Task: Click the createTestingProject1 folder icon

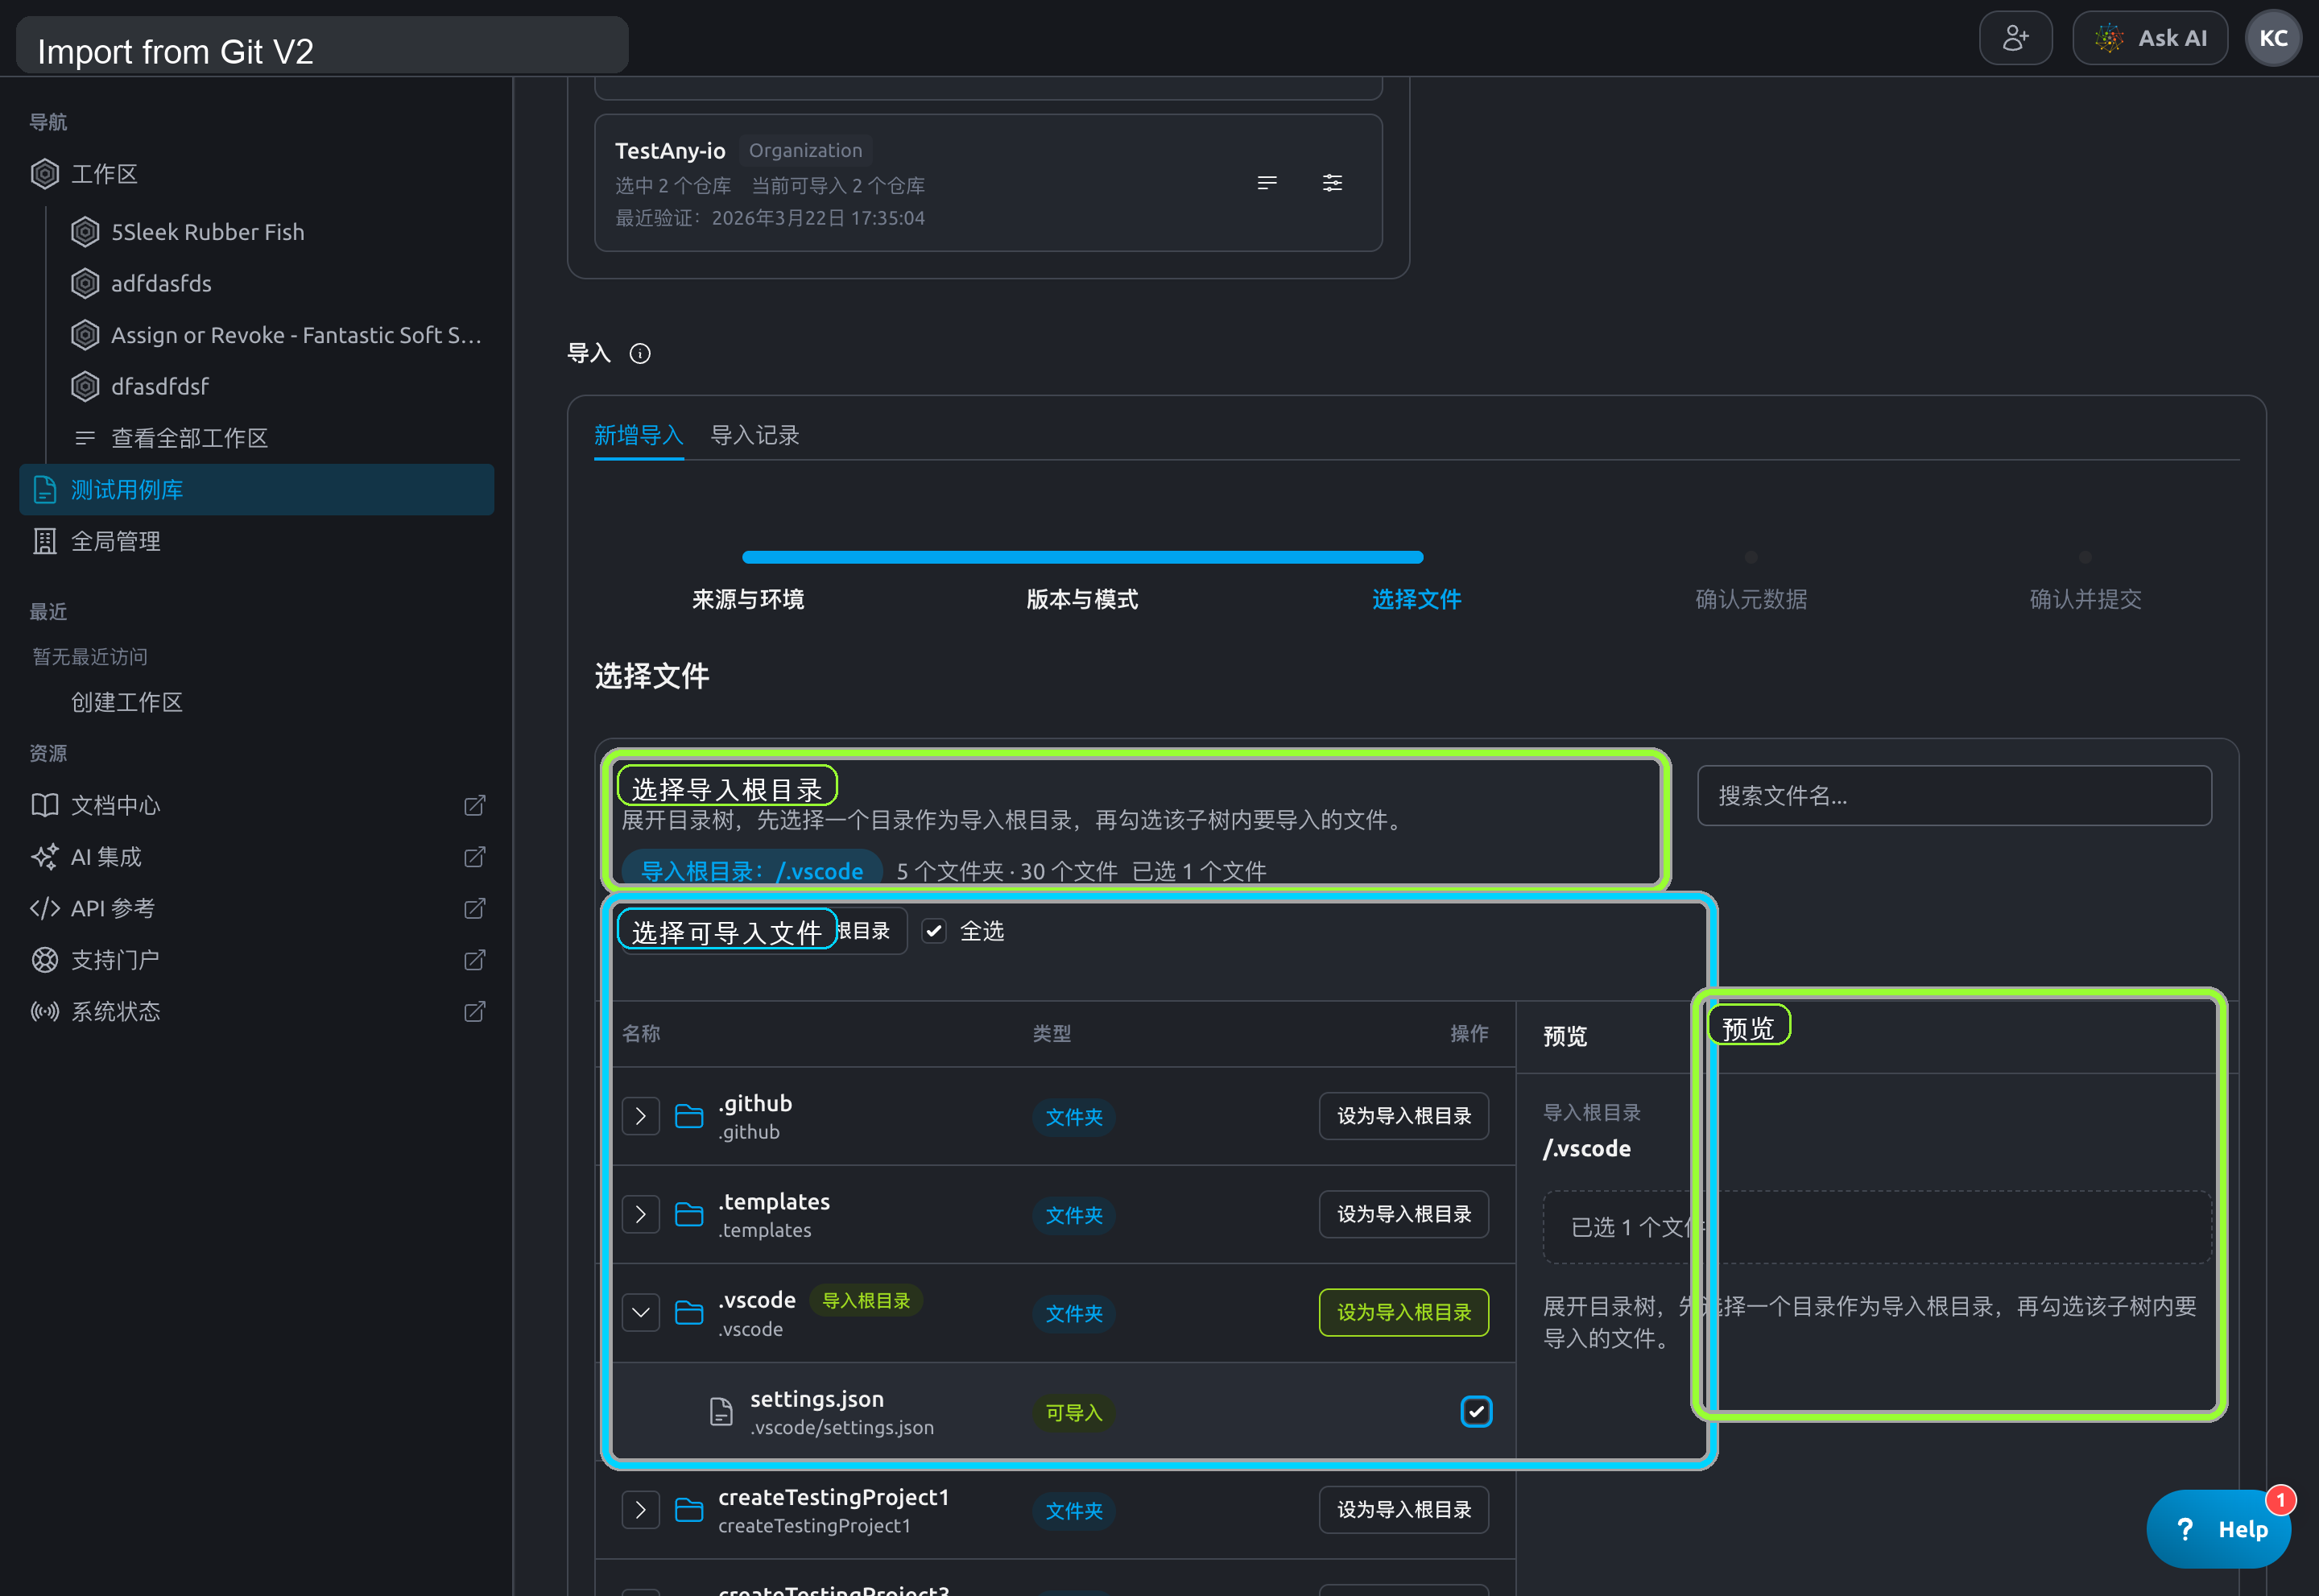Action: (689, 1510)
